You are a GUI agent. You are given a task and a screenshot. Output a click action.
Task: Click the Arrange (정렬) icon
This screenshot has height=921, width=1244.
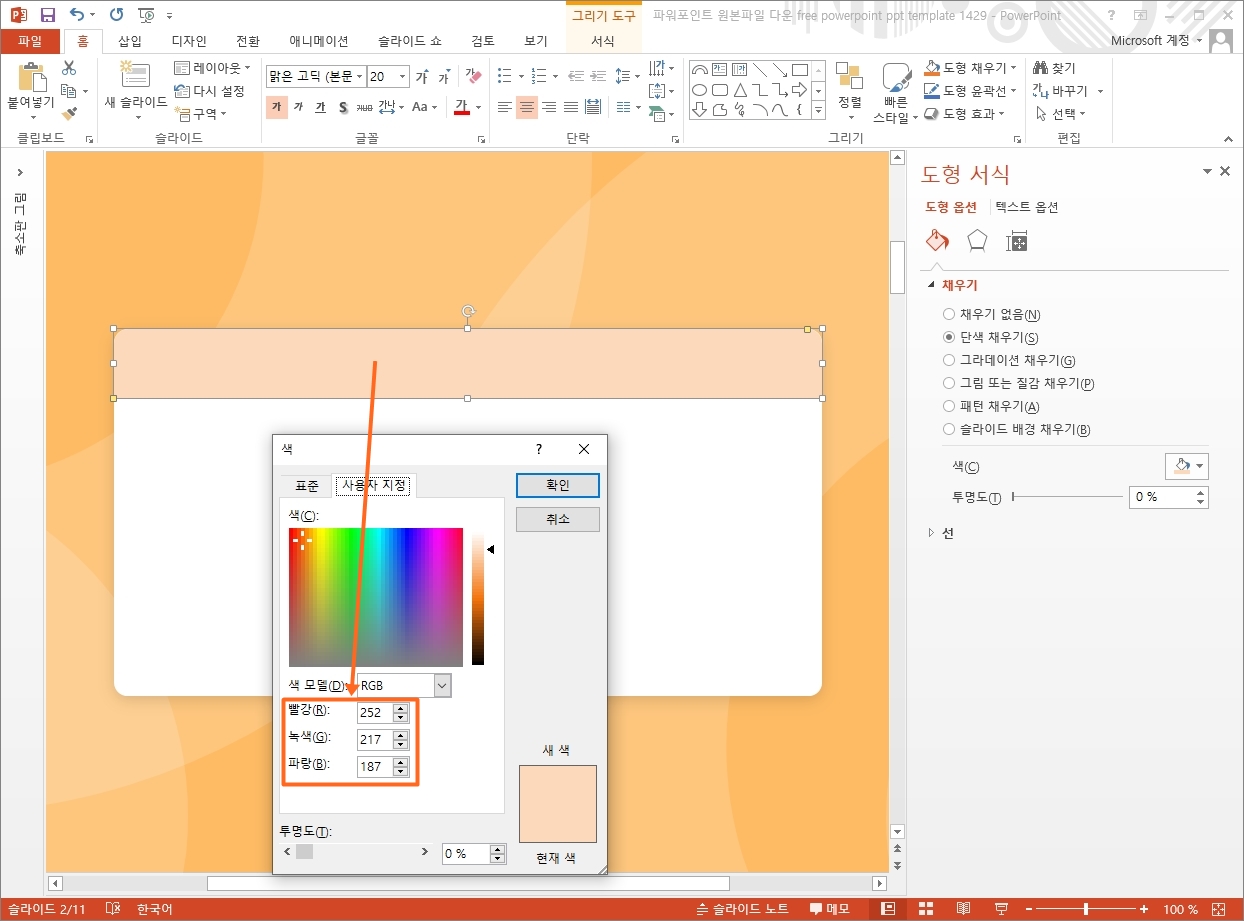(x=849, y=77)
